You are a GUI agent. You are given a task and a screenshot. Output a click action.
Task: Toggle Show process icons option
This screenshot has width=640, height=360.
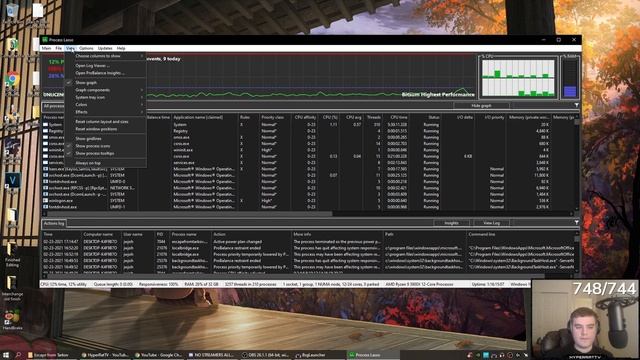pos(106,146)
